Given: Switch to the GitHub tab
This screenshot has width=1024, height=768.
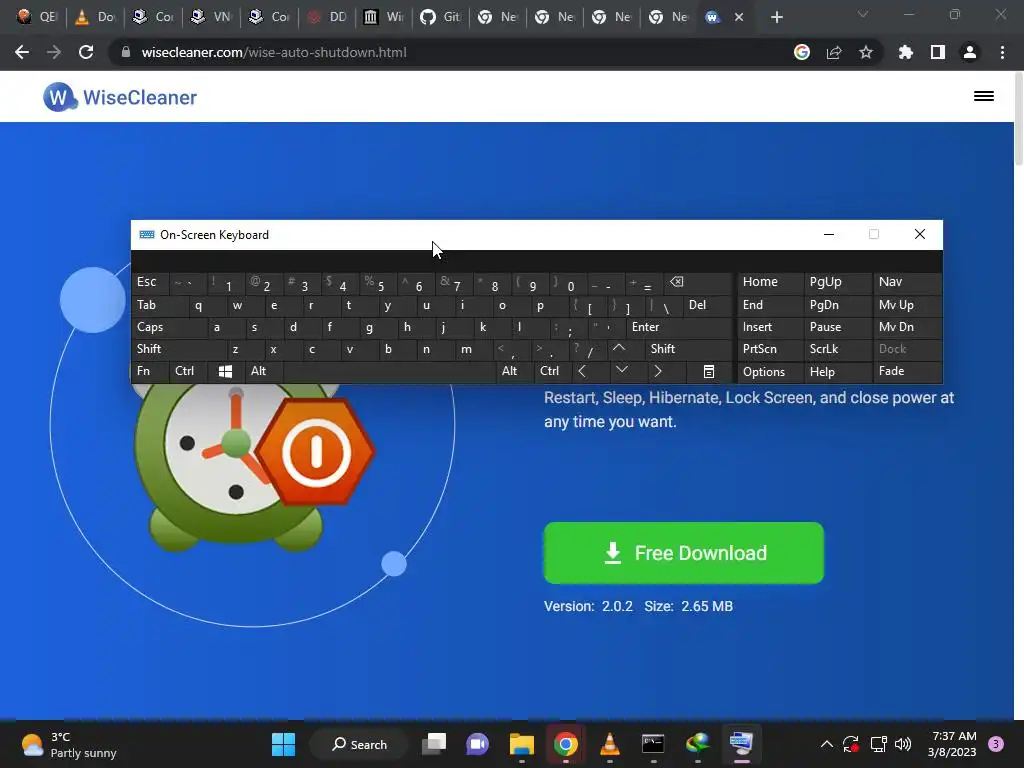Looking at the screenshot, I should click(441, 17).
